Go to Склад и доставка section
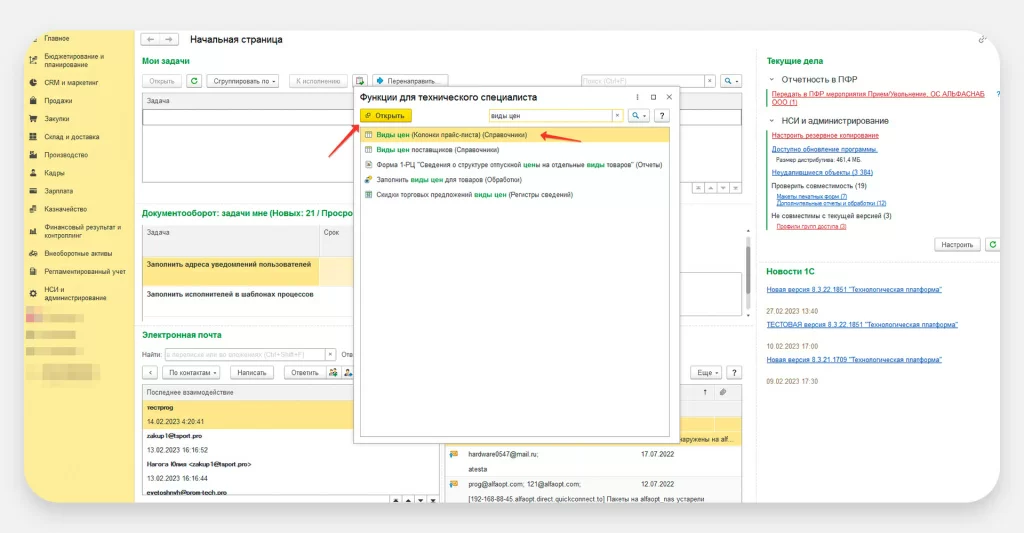The image size is (1024, 533). (71, 137)
